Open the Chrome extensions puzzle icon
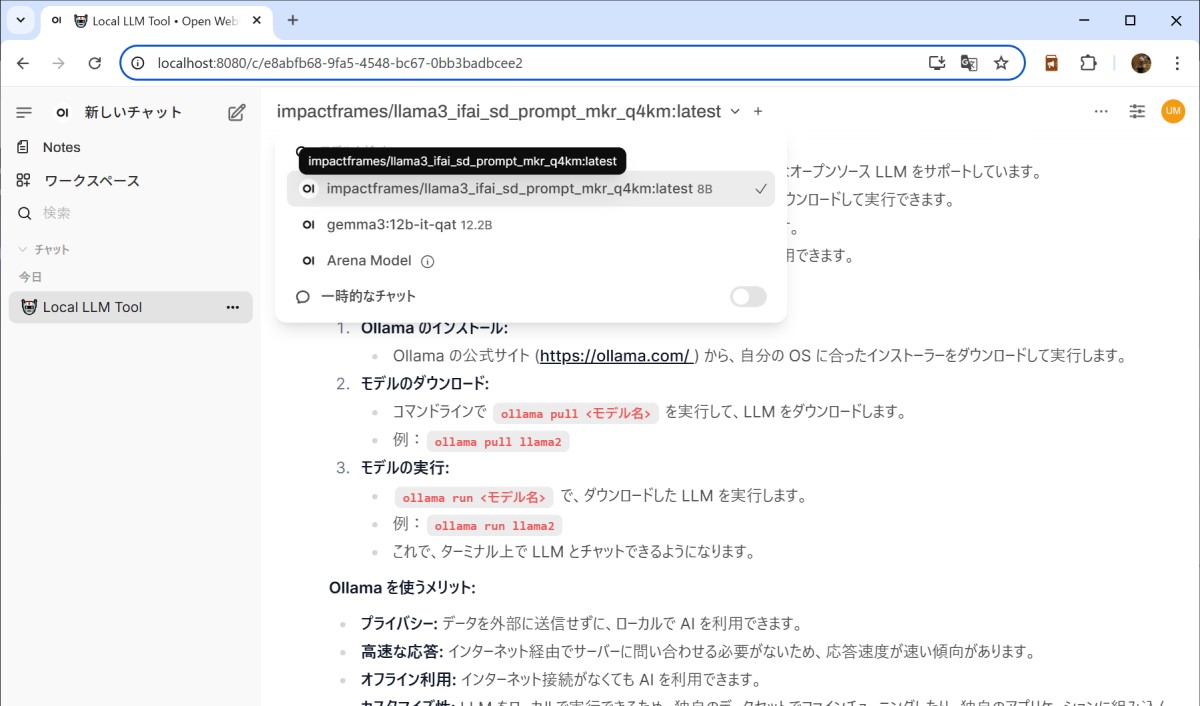Image resolution: width=1200 pixels, height=706 pixels. [1088, 63]
